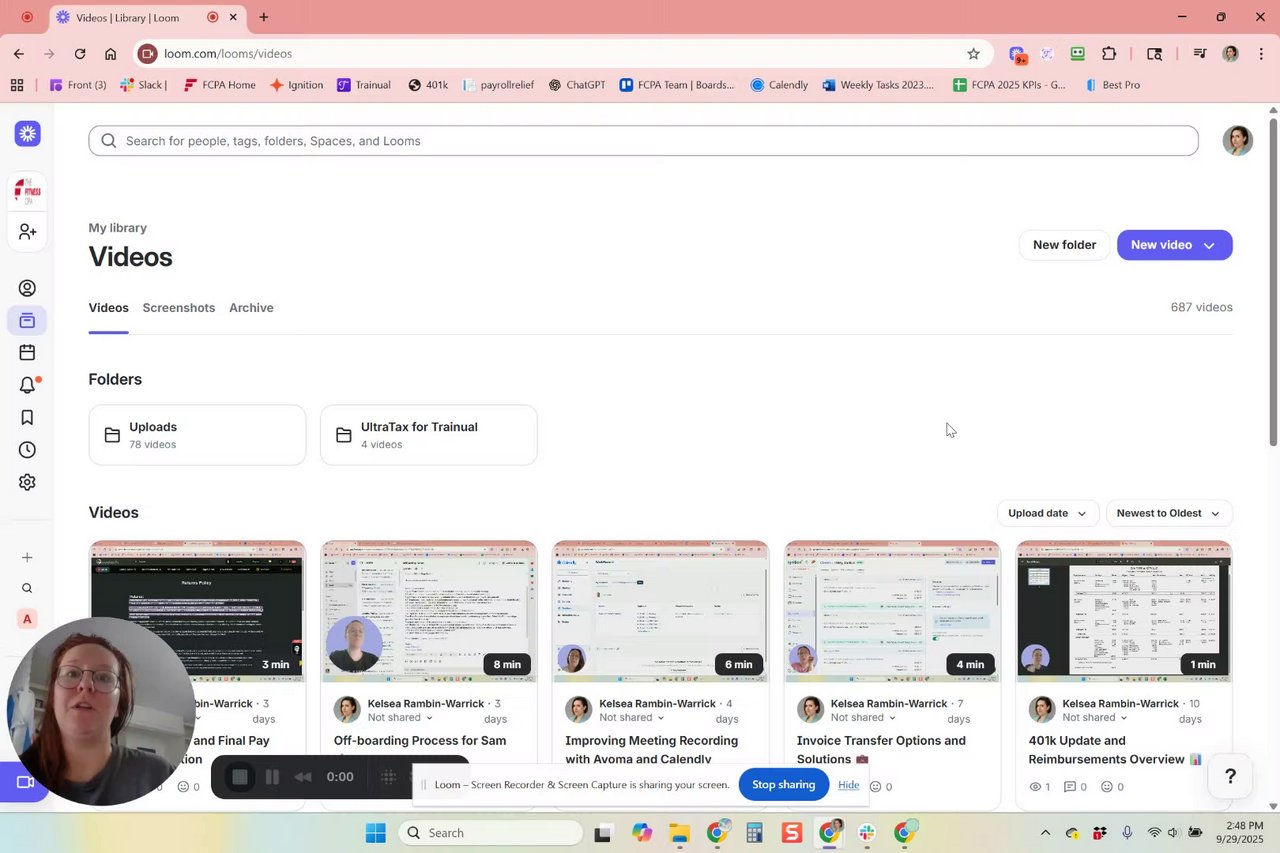Open the Settings gear in Loom sidebar
The image size is (1280, 853).
(27, 482)
